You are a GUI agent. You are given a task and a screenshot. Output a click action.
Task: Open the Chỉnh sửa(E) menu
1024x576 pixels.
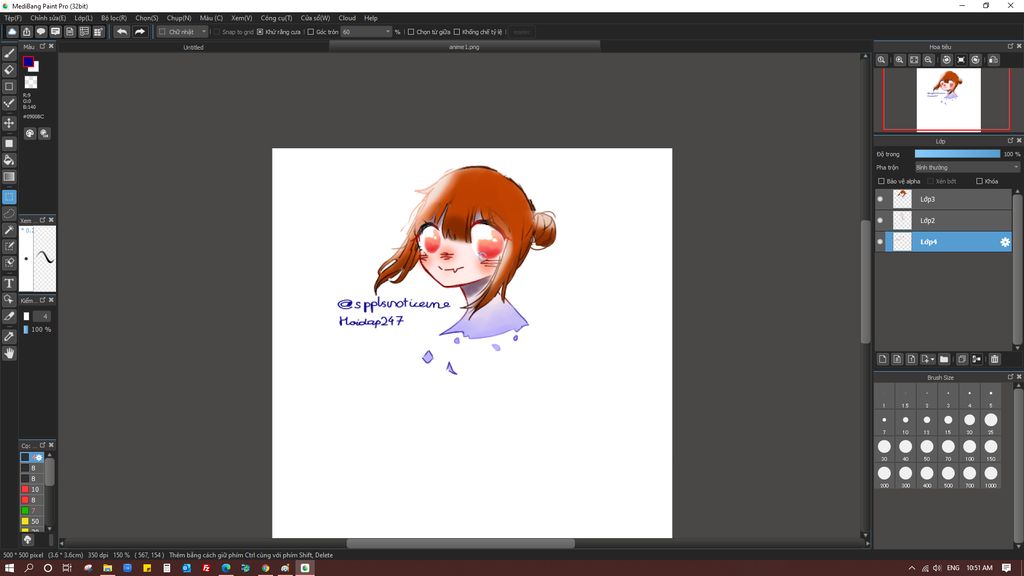point(48,18)
